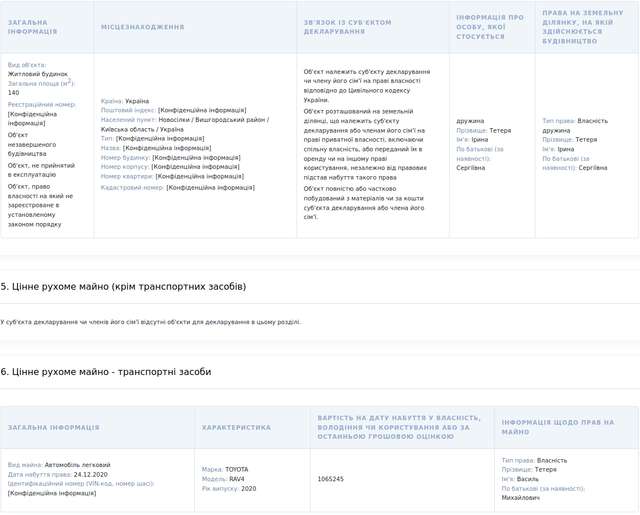Select the "Зв'язок із суб'єктом декларування" header
640x515 pixels.
click(348, 27)
